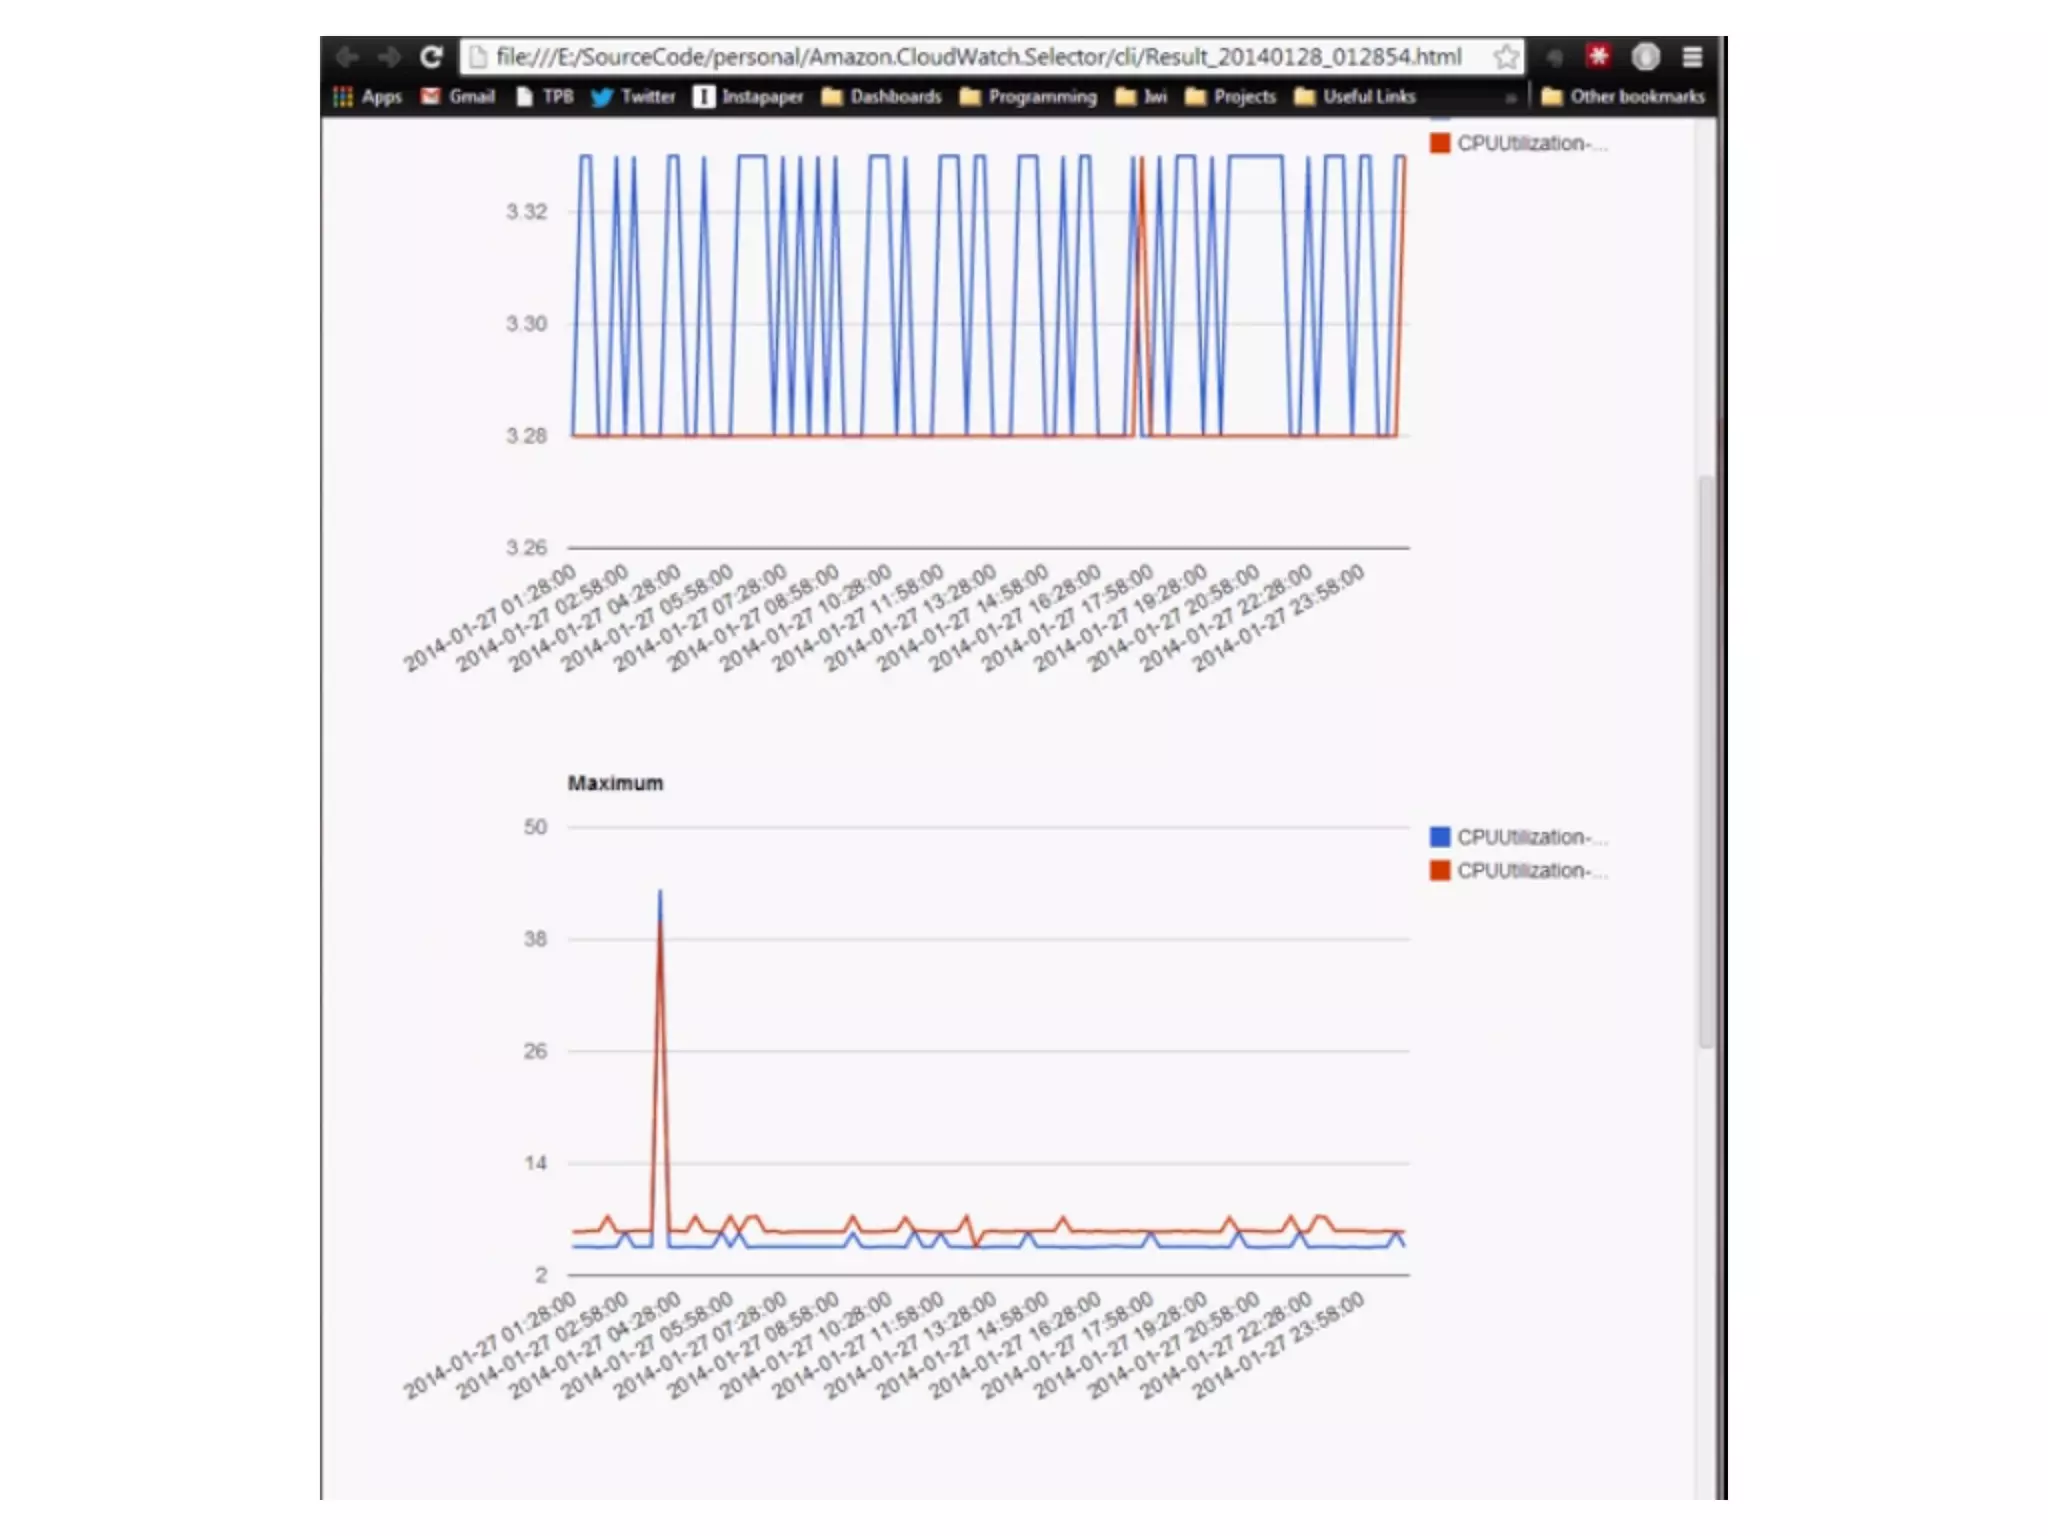Open the Instapaper bookmark

(748, 97)
